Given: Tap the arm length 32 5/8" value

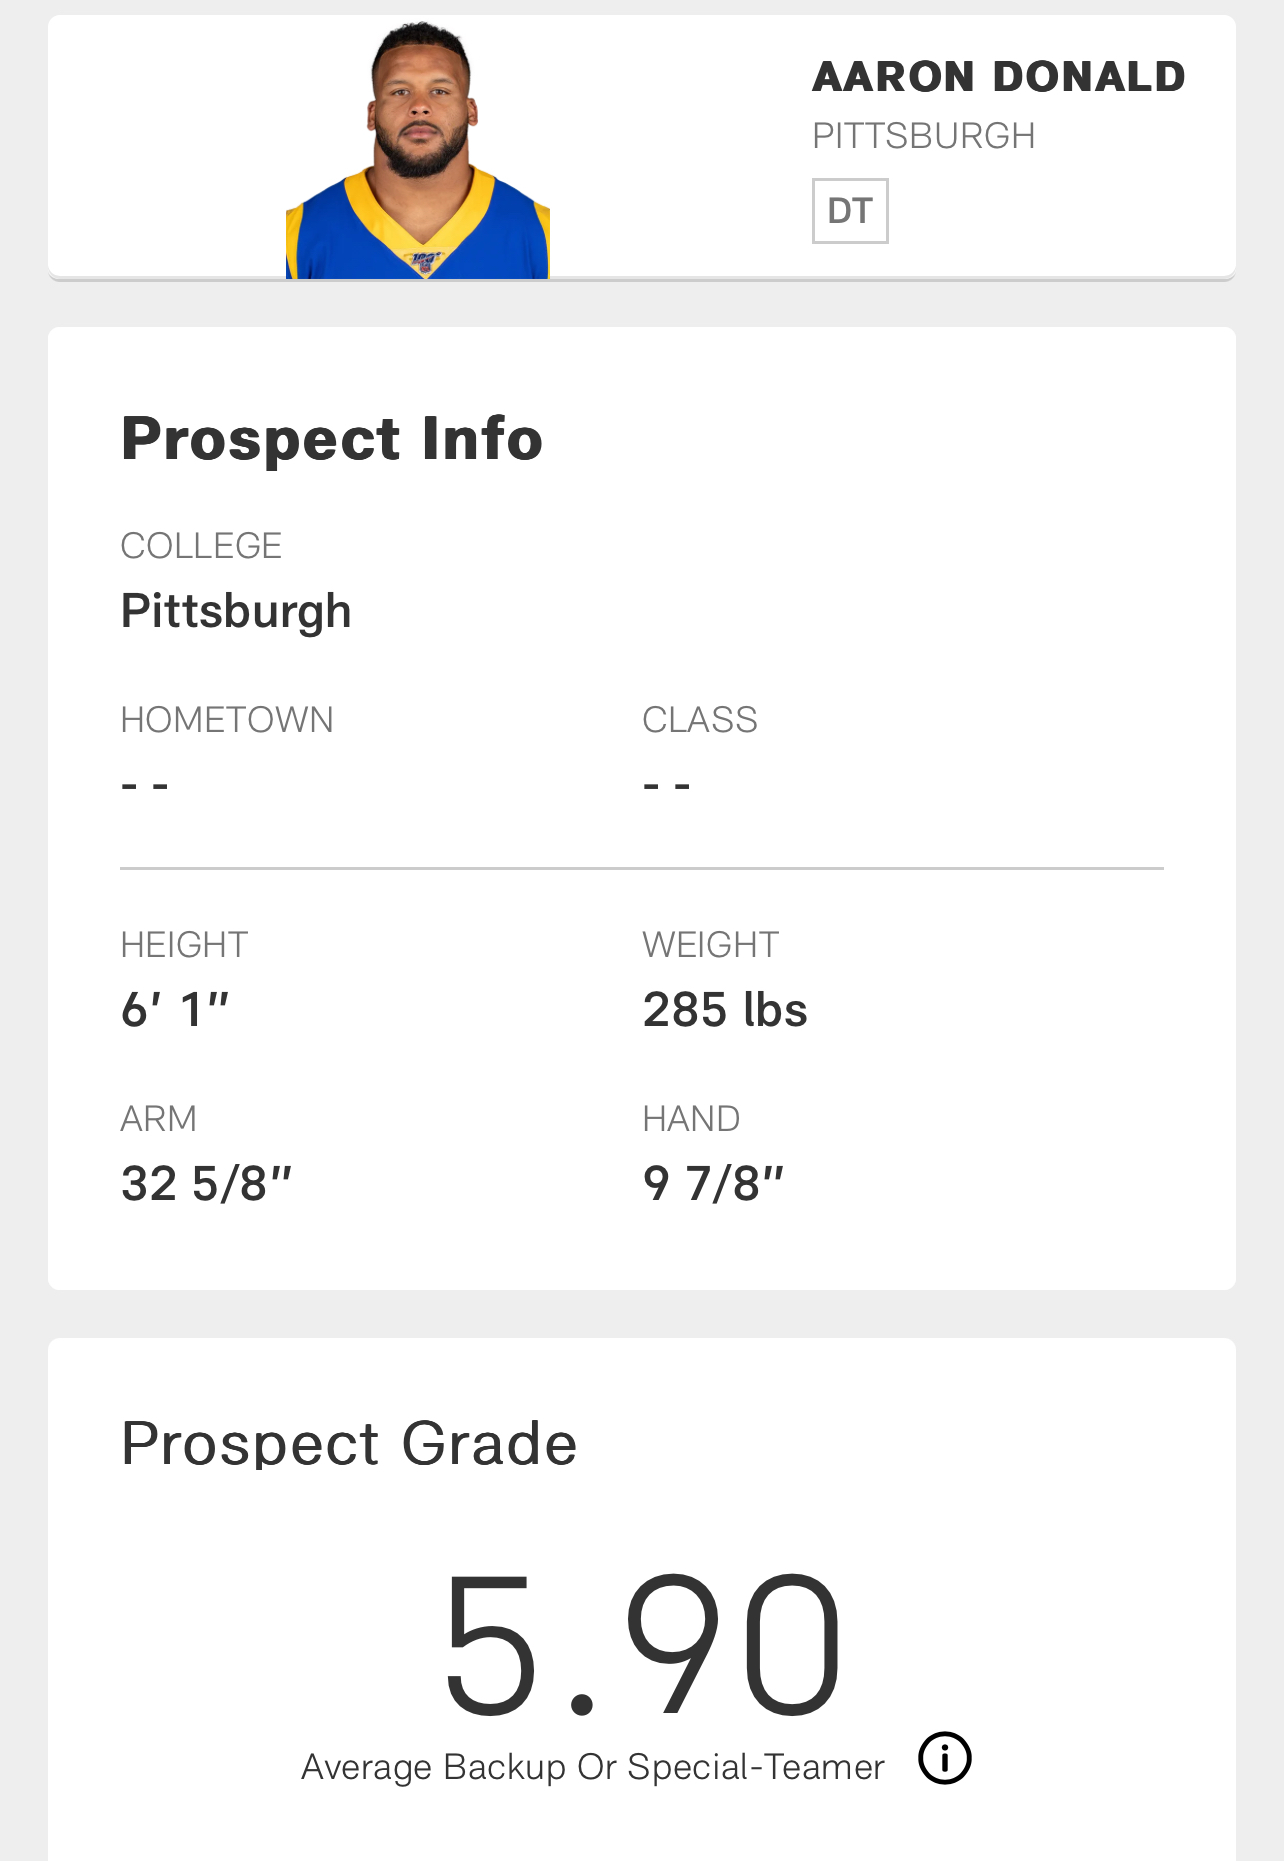Looking at the screenshot, I should [x=206, y=1183].
